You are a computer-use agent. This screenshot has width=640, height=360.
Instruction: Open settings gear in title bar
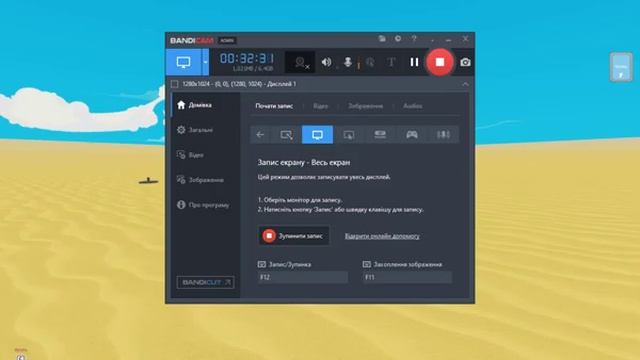[x=398, y=39]
